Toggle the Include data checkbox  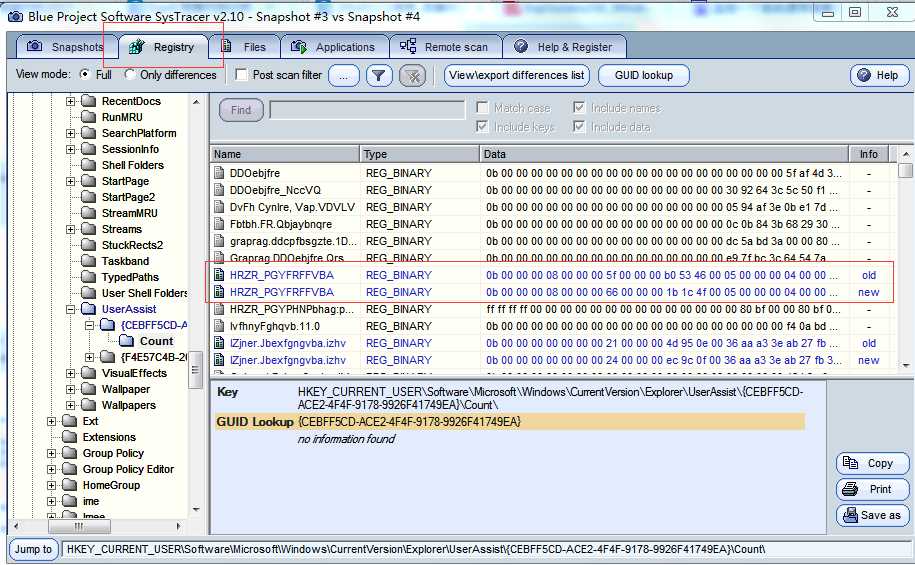(x=579, y=126)
